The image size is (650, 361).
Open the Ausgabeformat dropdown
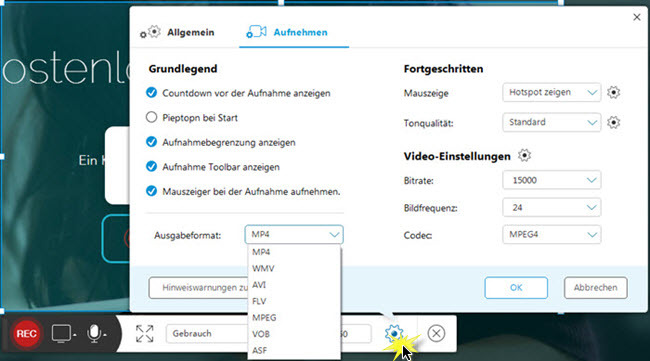(294, 235)
